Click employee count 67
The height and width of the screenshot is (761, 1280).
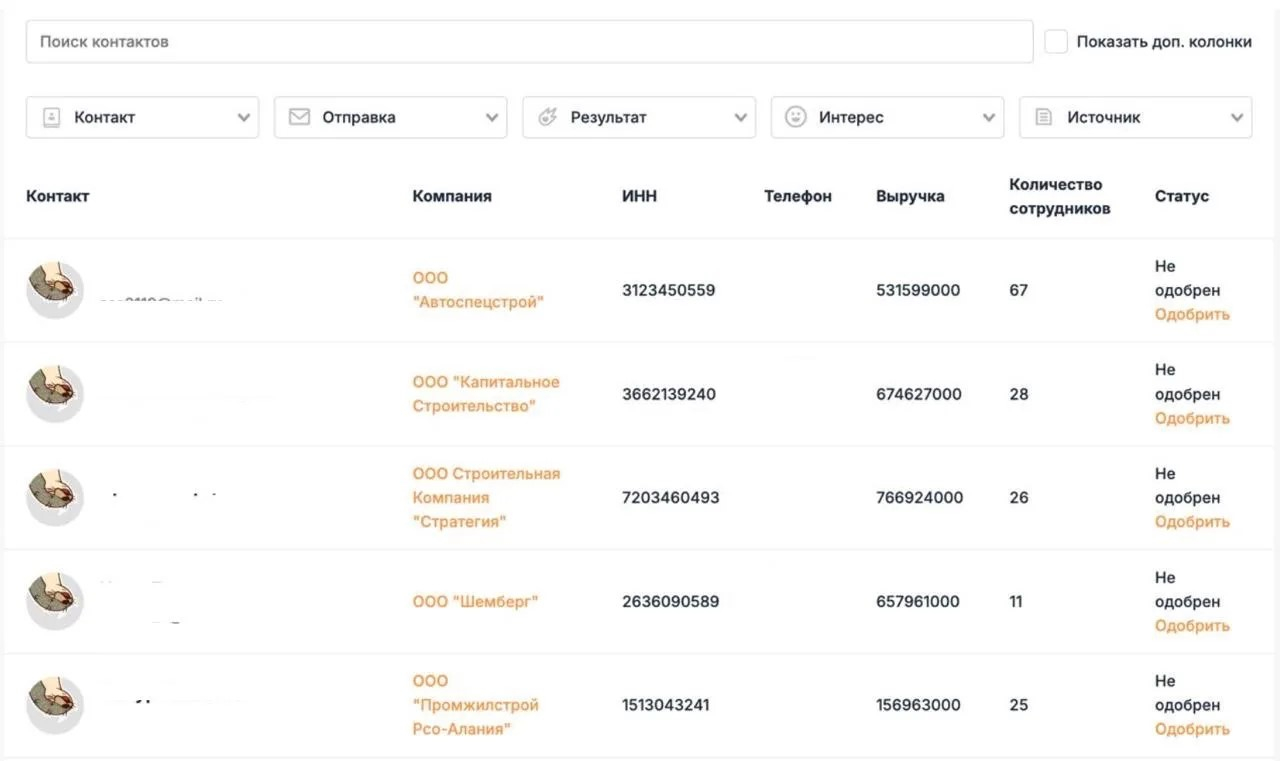[x=1019, y=290]
